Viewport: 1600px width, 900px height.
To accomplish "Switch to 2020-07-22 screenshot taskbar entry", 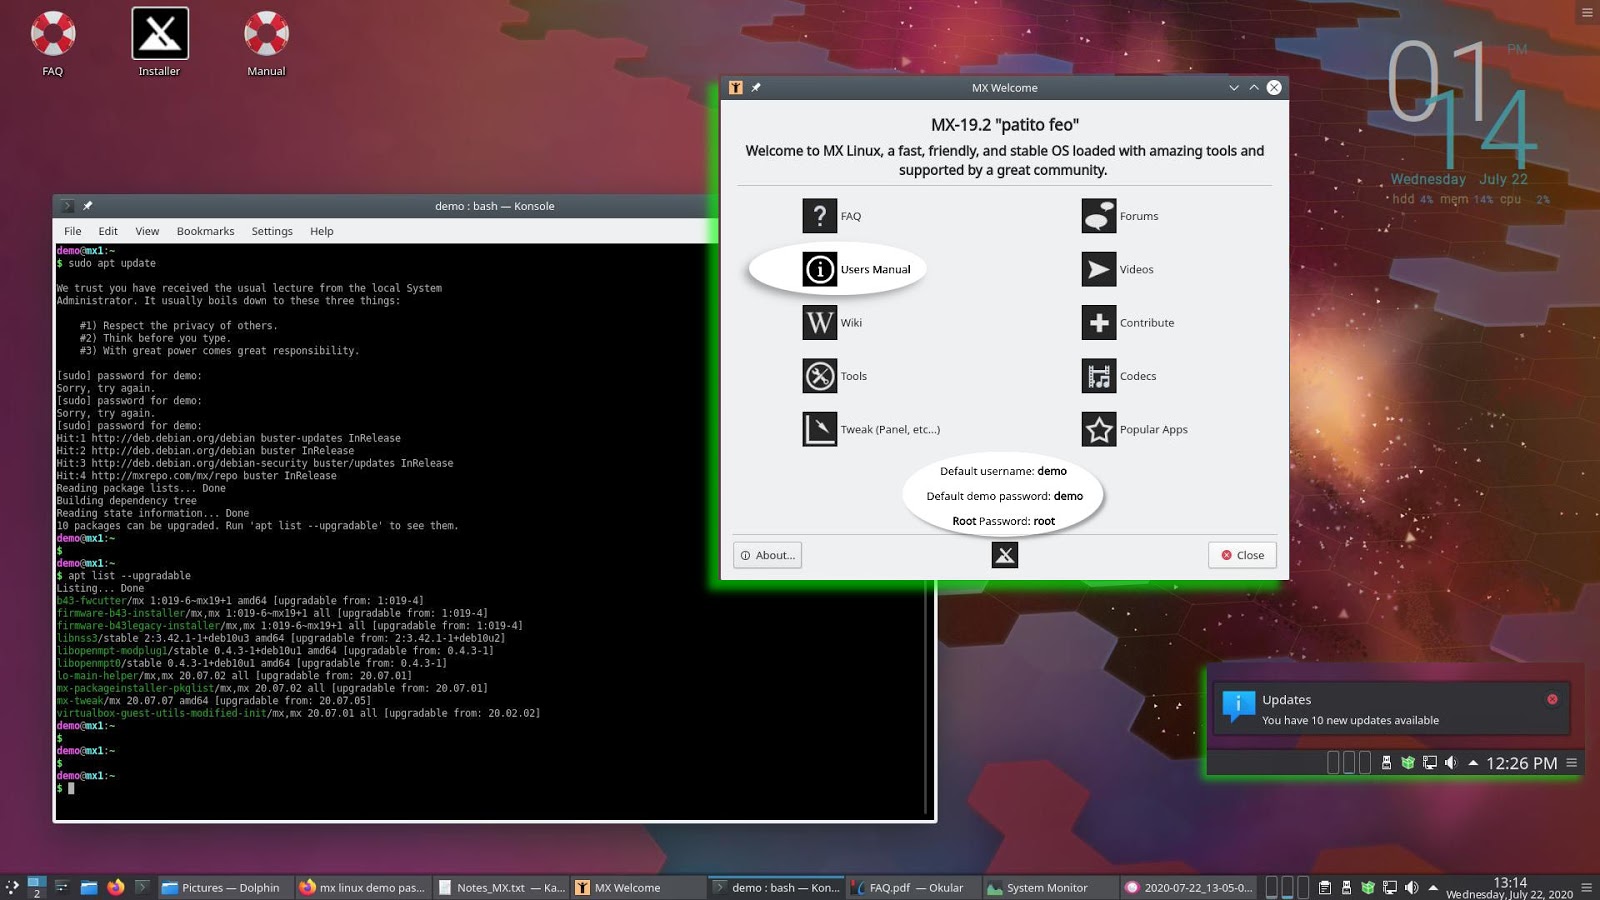I will 1188,887.
